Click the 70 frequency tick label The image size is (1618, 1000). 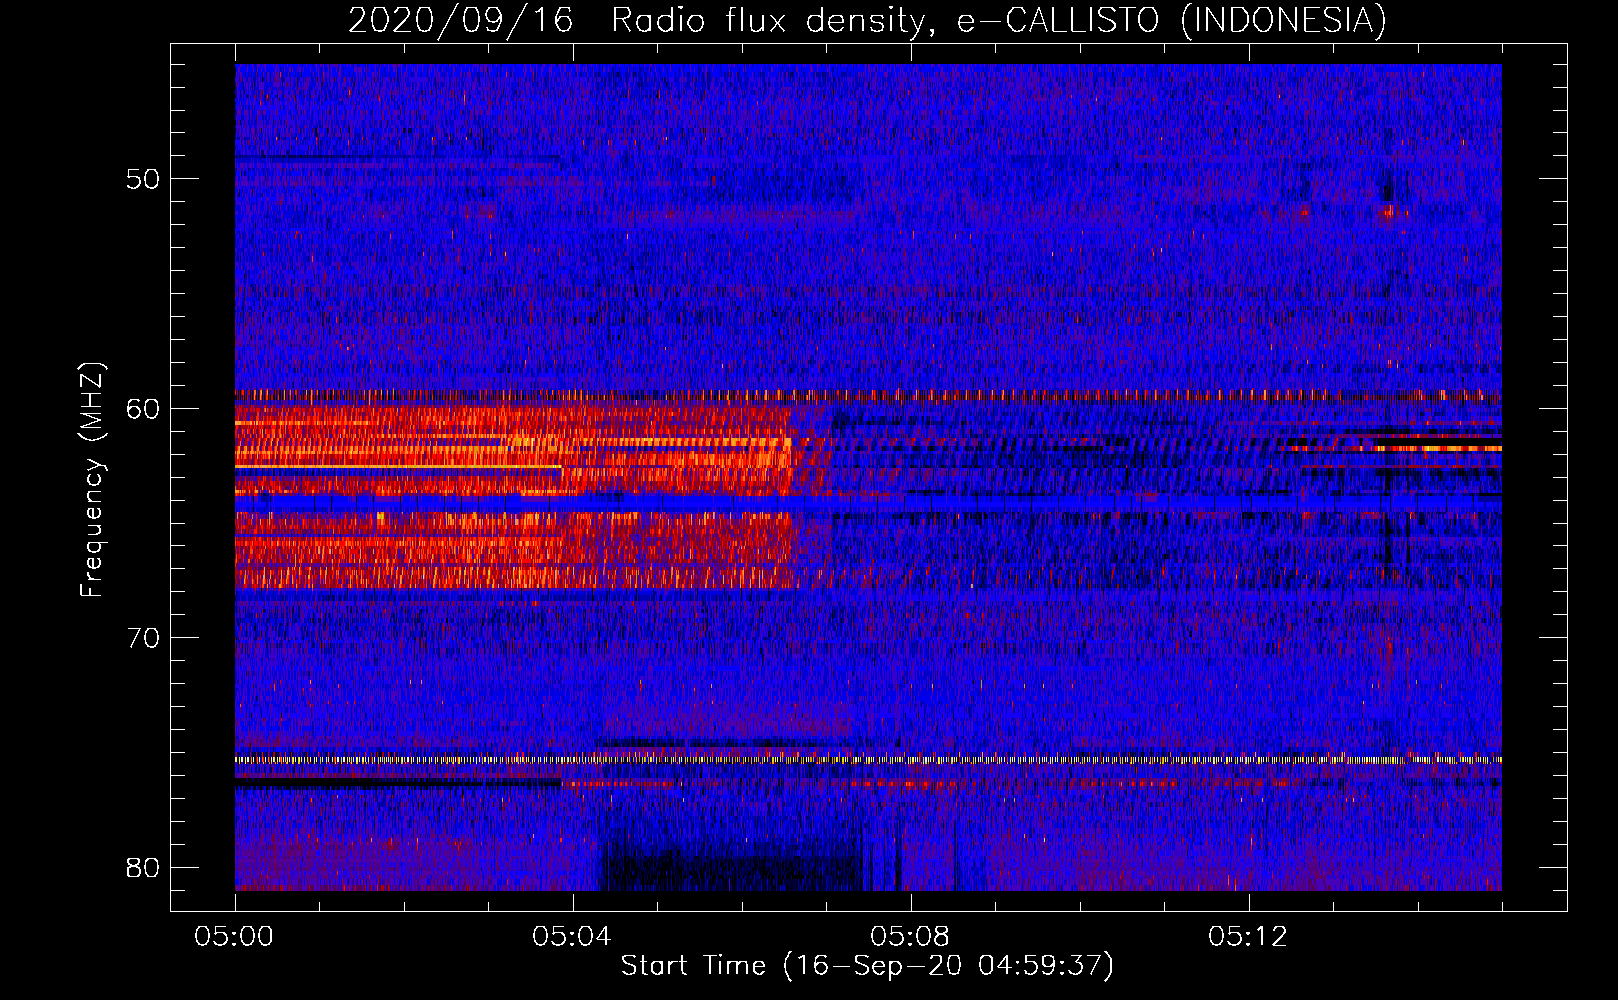(143, 638)
